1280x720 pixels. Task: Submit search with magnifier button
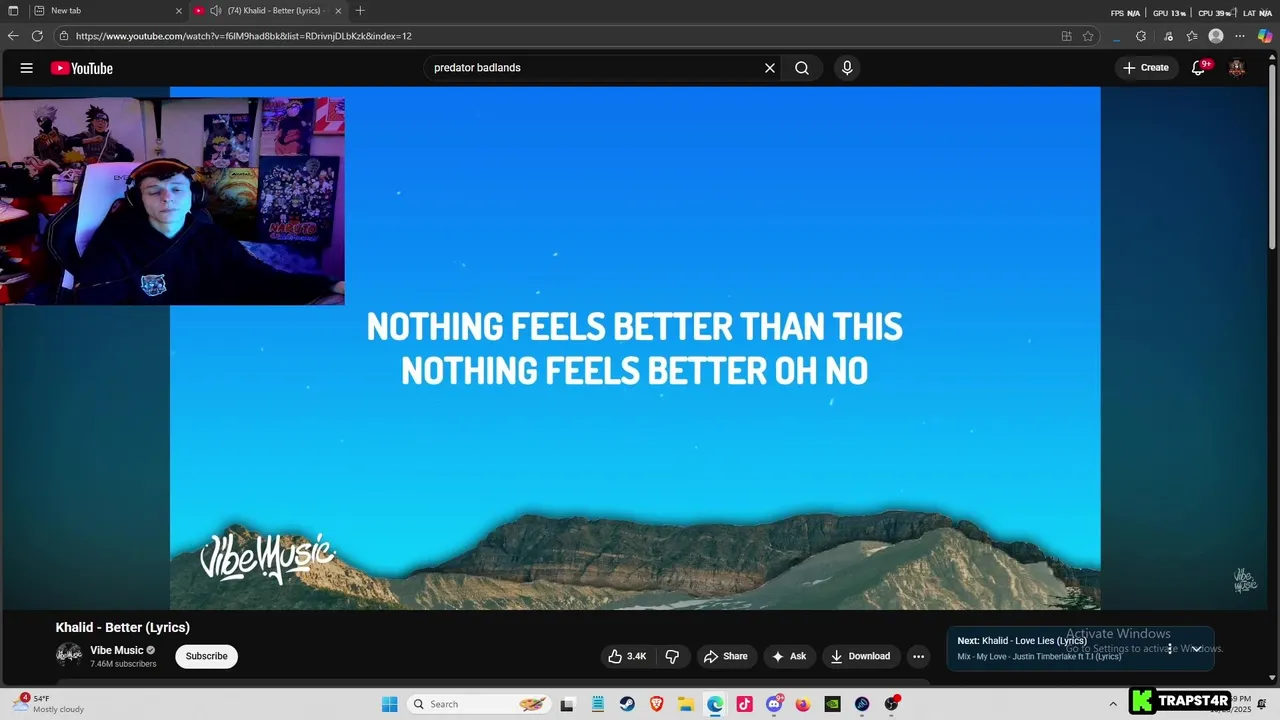[802, 68]
